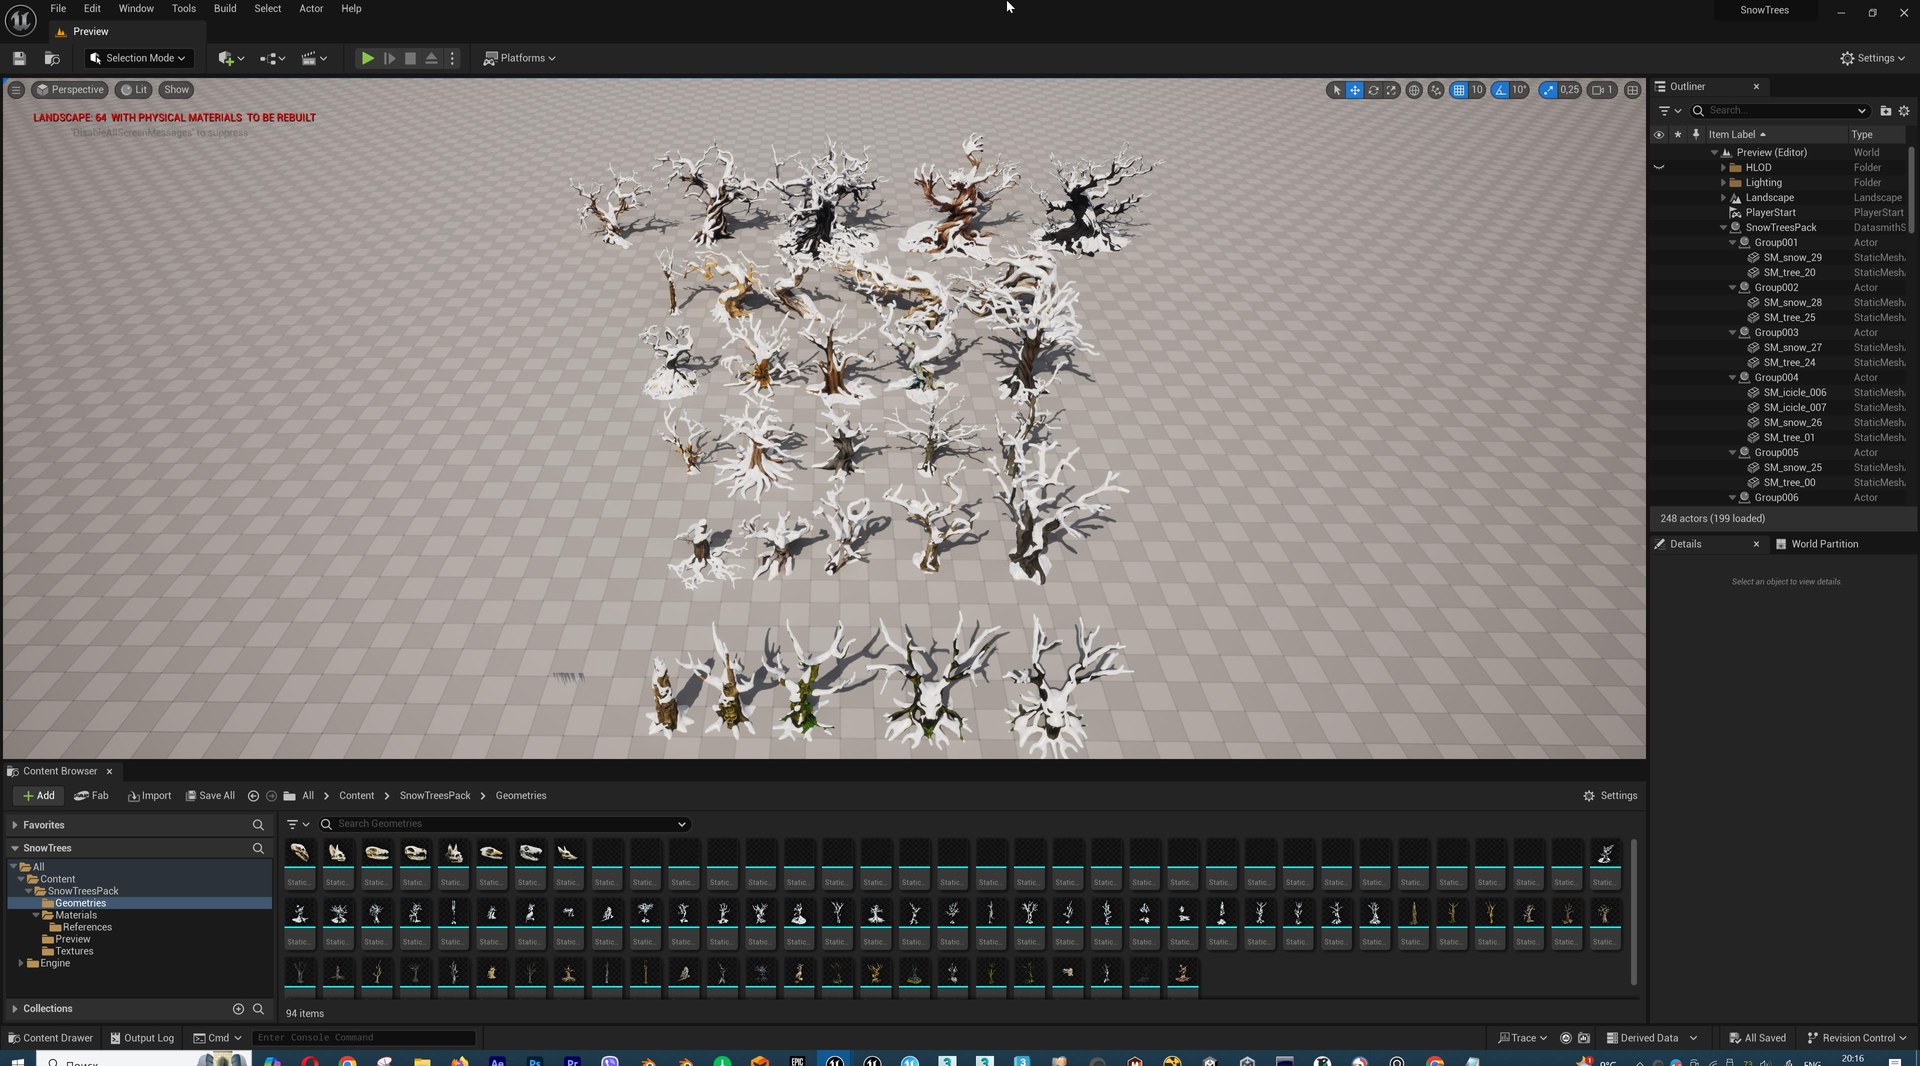Toggle world/local coordinate system globe icon

[1414, 90]
